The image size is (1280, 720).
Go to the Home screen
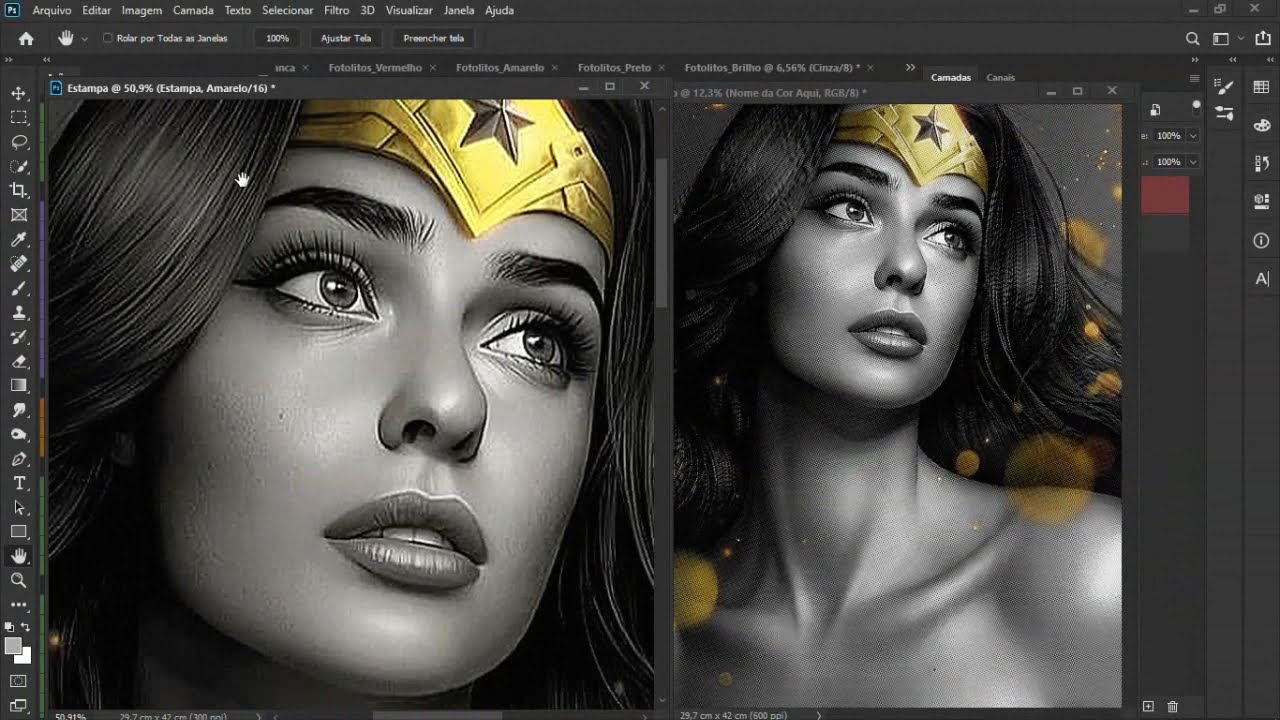pyautogui.click(x=26, y=38)
